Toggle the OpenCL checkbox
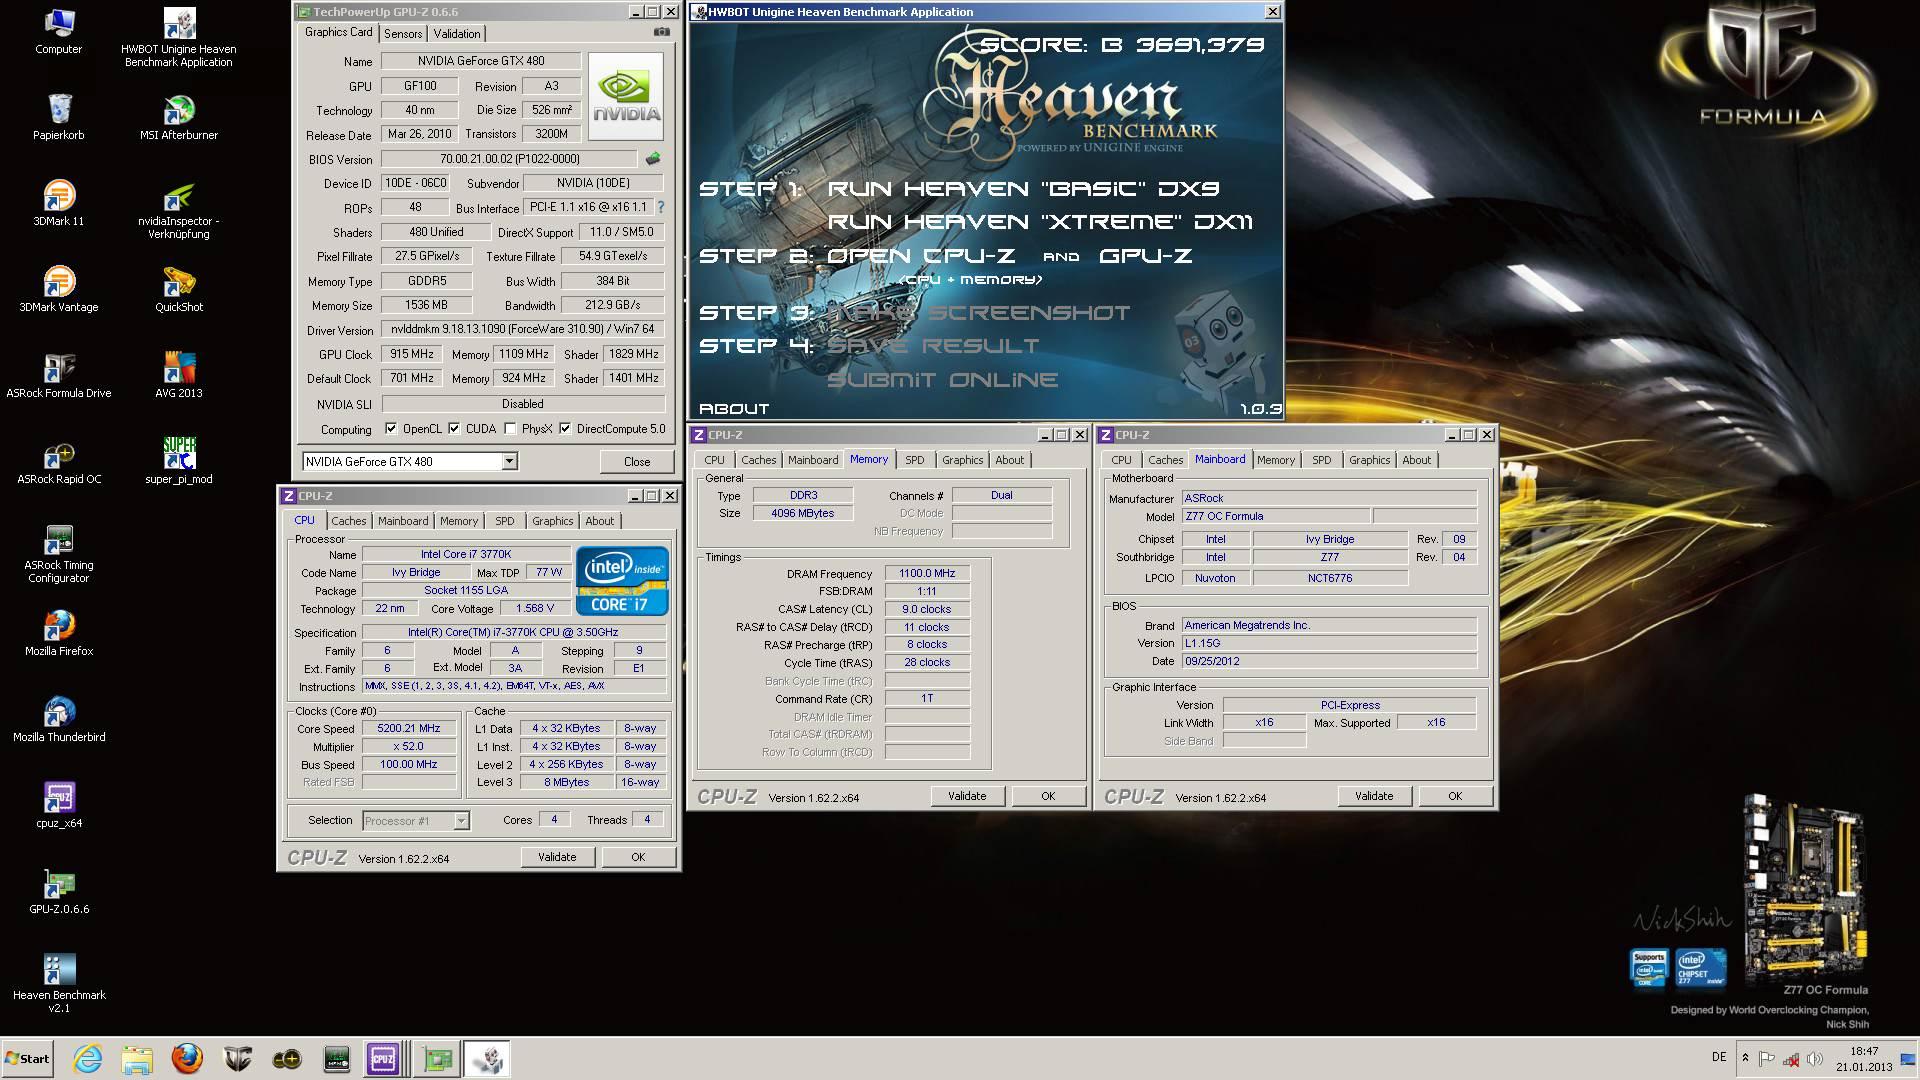This screenshot has width=1920, height=1080. 391,429
